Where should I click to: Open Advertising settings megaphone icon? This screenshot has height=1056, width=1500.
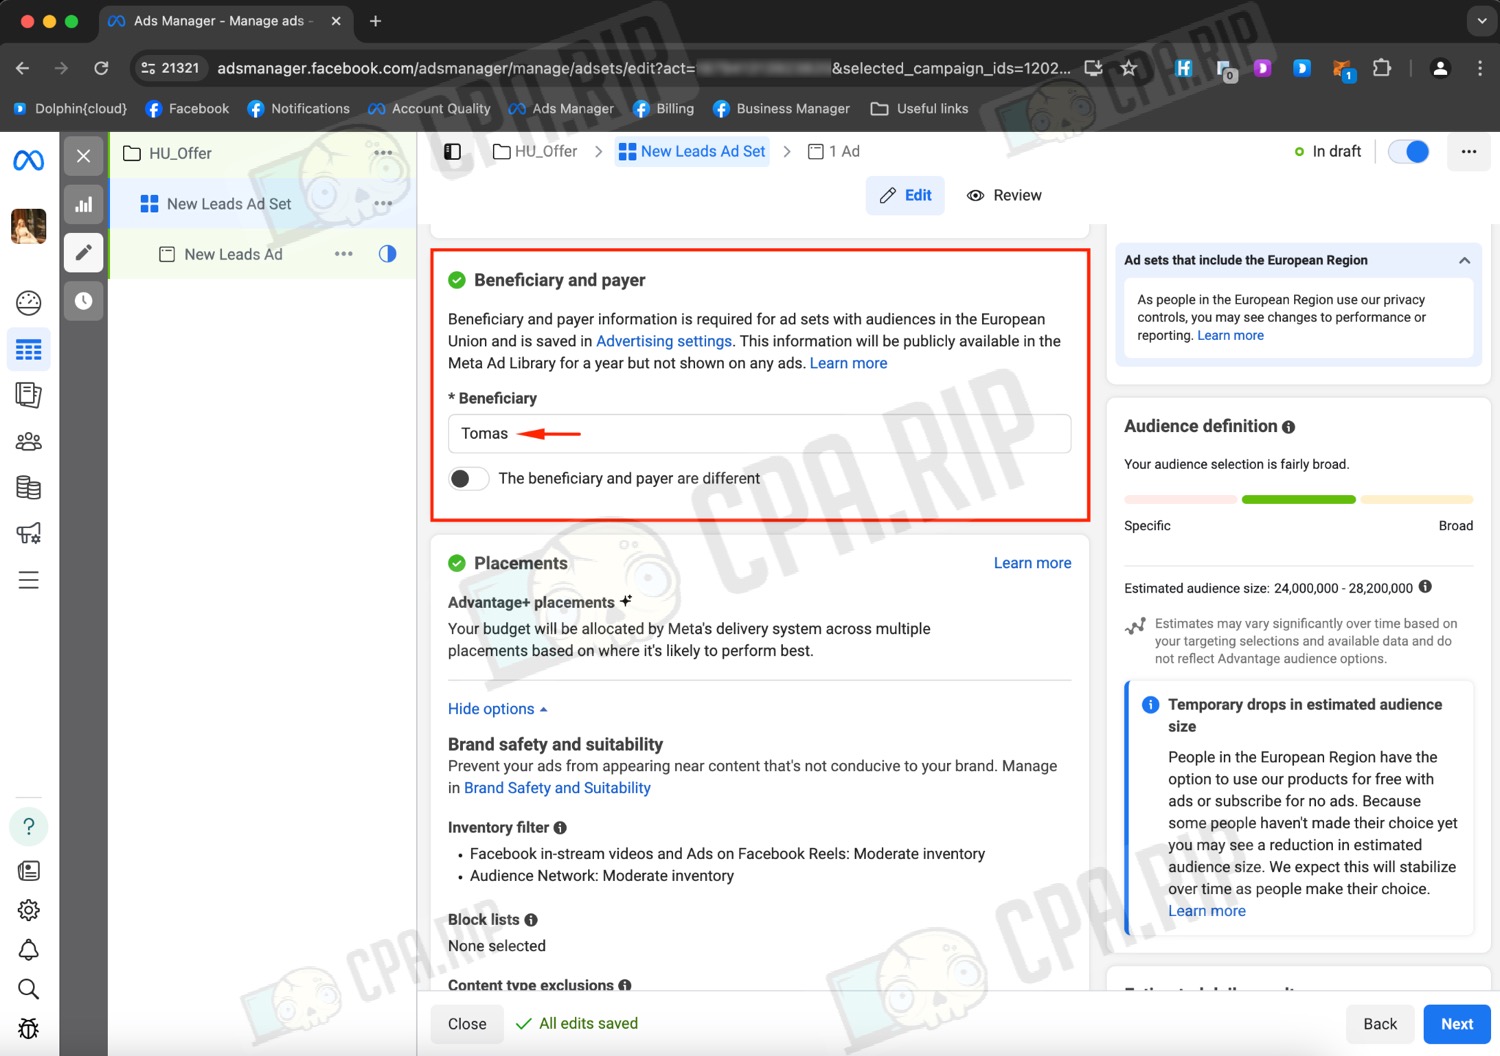pos(28,533)
